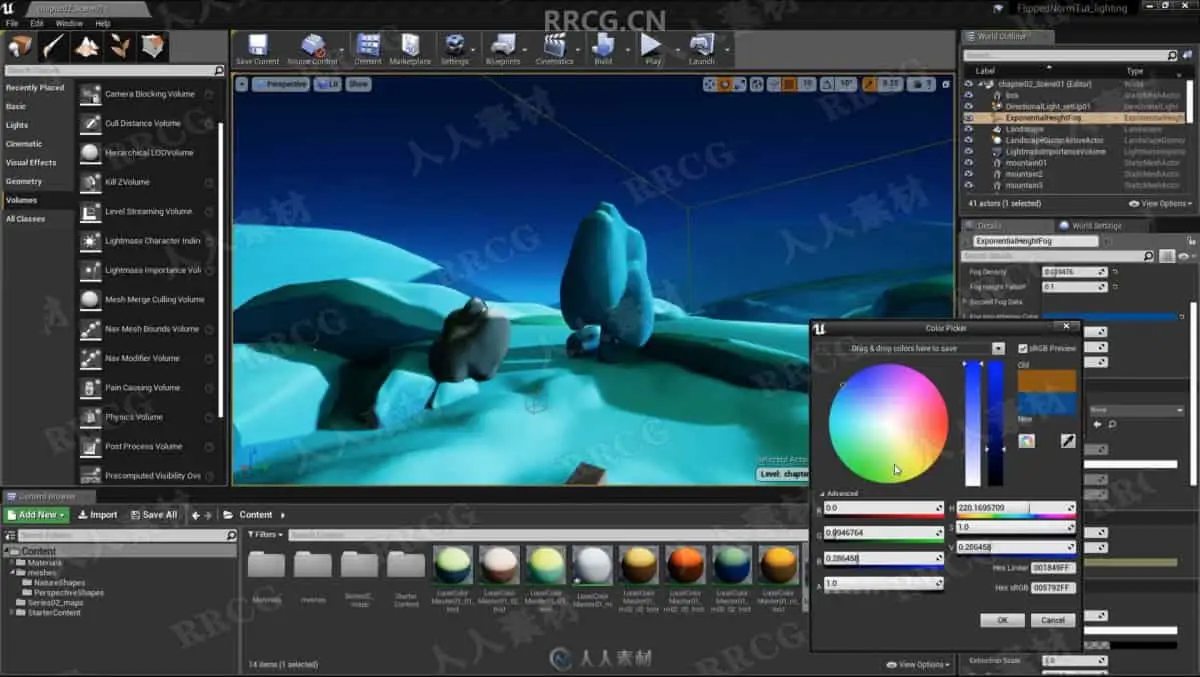The width and height of the screenshot is (1200, 677).
Task: Select the Lights category
Action: (17, 125)
